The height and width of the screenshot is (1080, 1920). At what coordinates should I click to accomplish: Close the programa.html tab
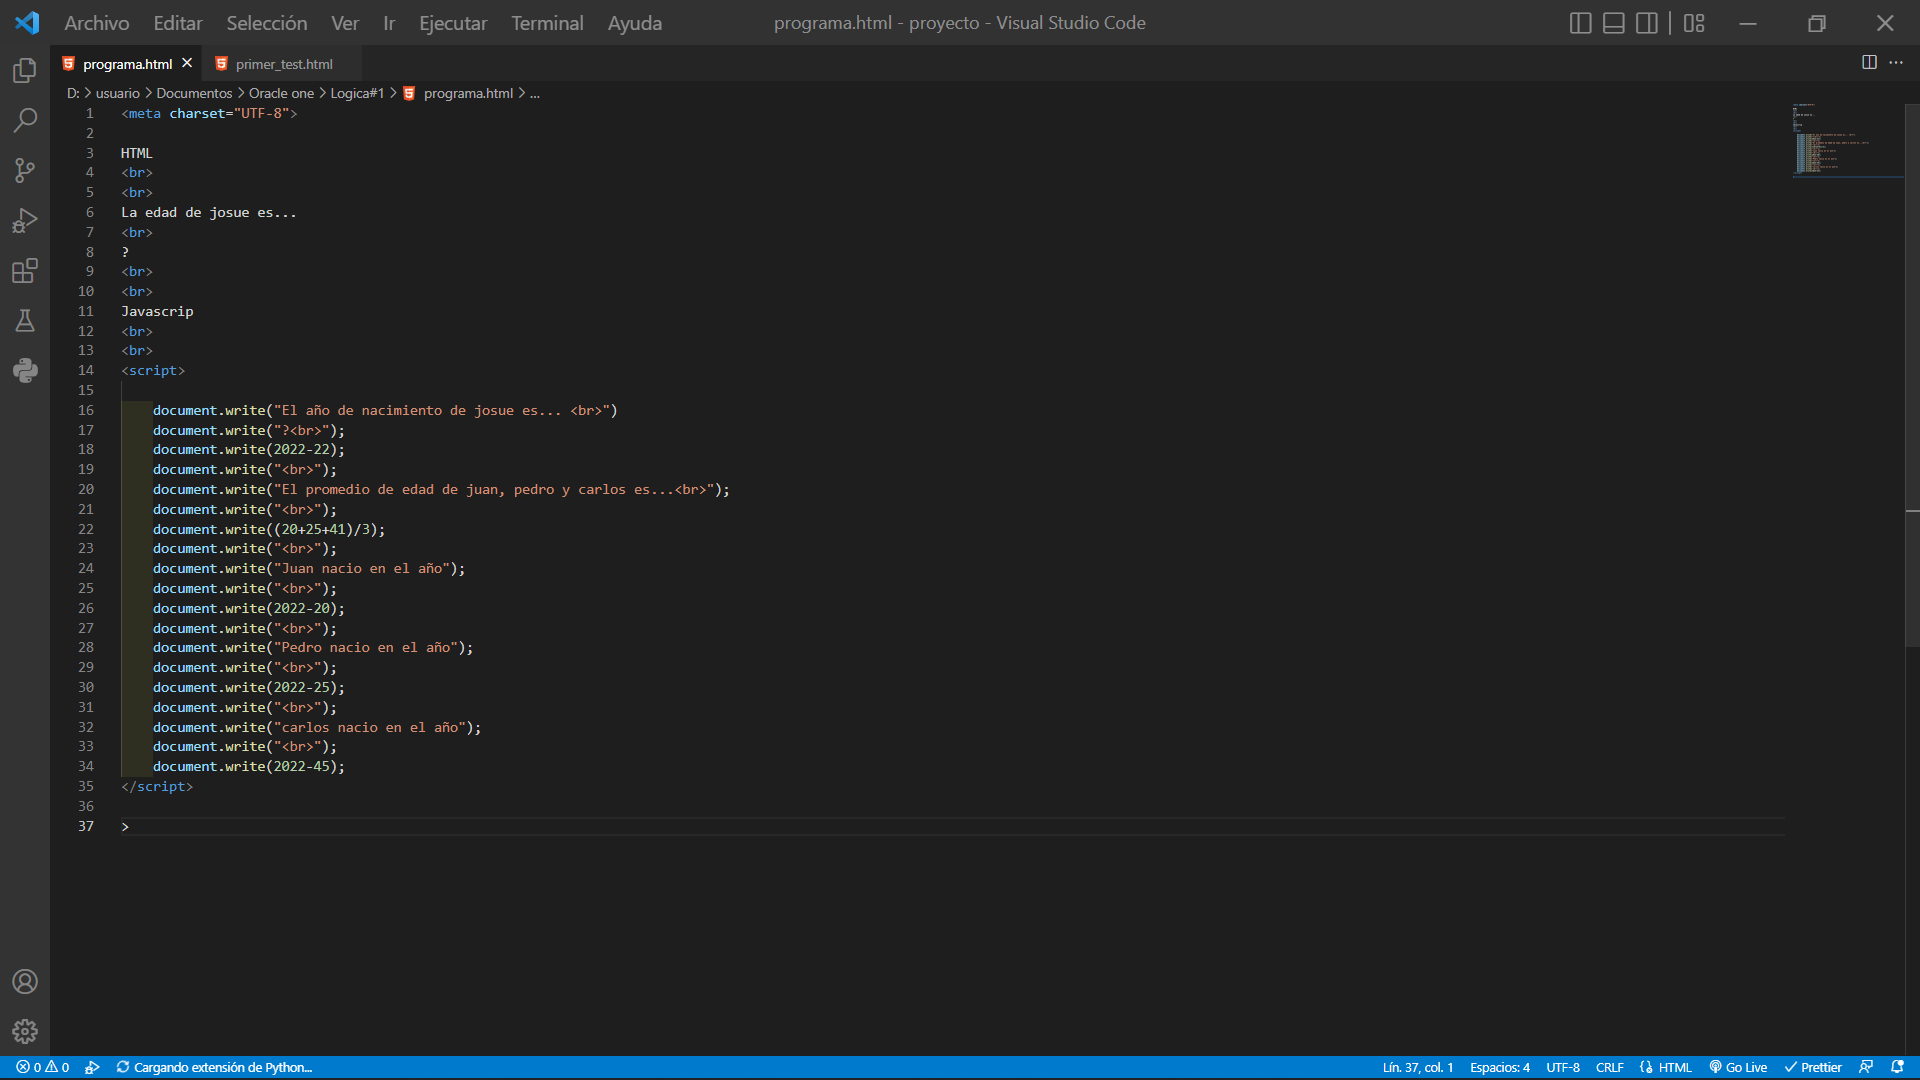pos(187,63)
